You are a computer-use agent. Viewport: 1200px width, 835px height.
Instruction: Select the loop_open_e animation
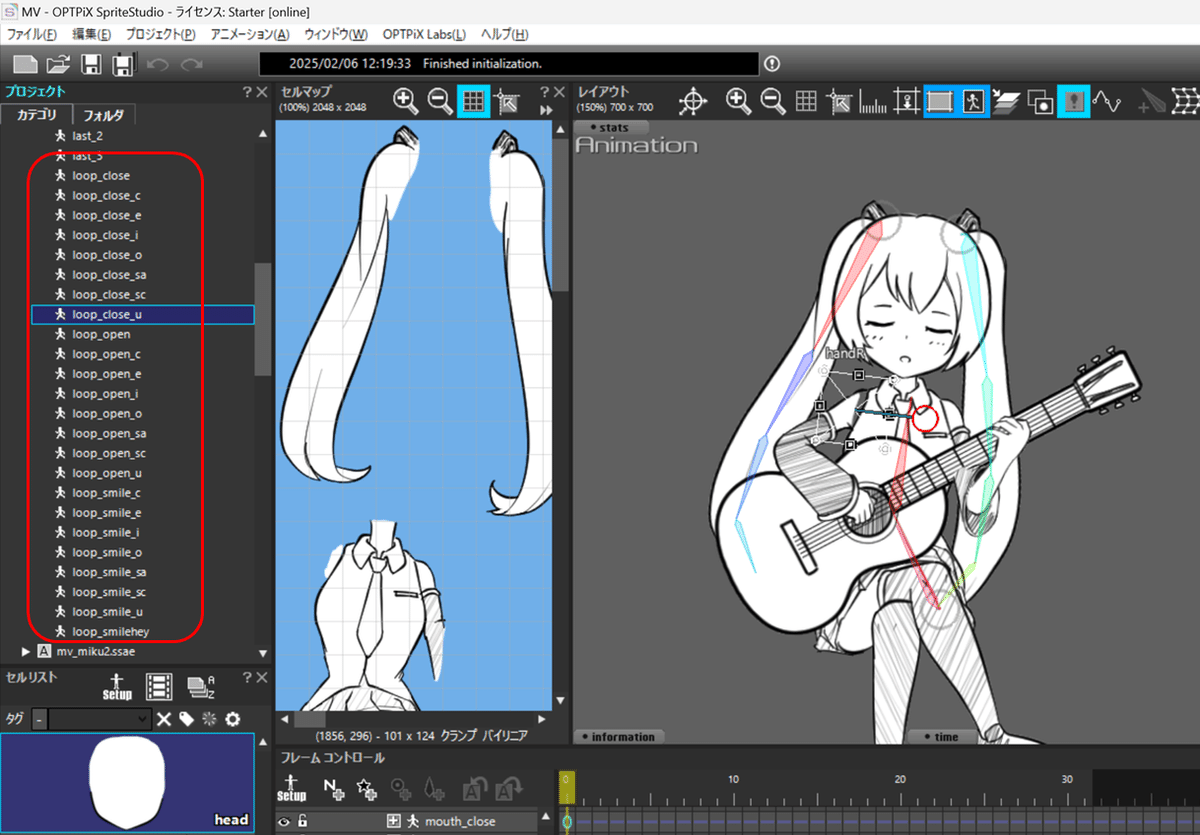107,374
